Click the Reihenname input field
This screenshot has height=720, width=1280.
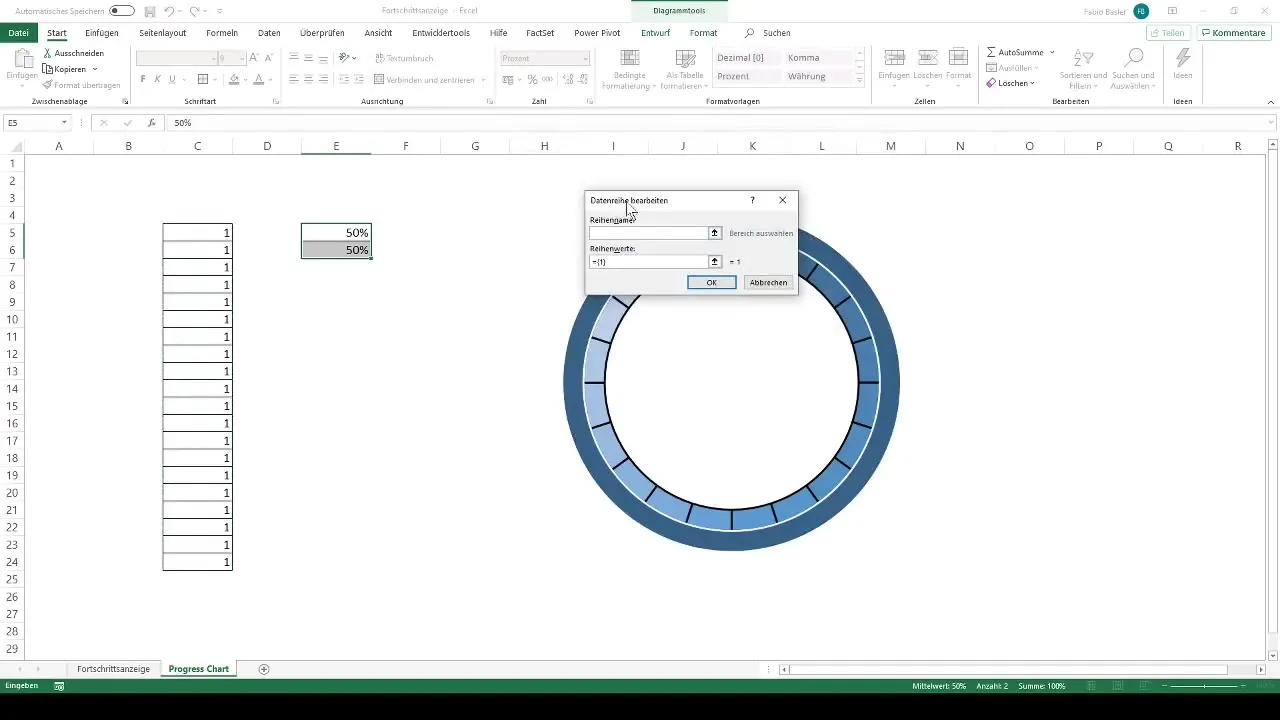point(648,233)
